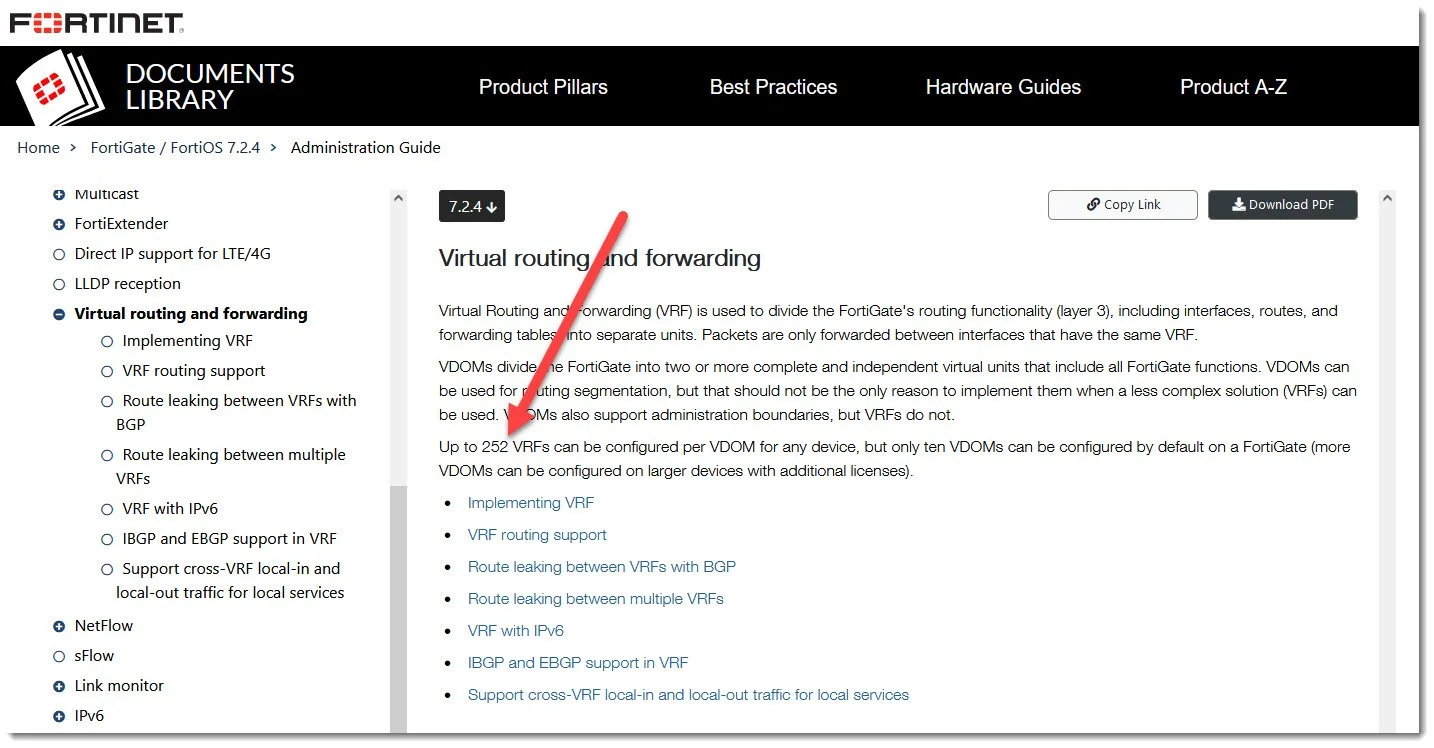The height and width of the screenshot is (748, 1434).
Task: Click sidebar scrollbar thumb
Action: point(399,610)
